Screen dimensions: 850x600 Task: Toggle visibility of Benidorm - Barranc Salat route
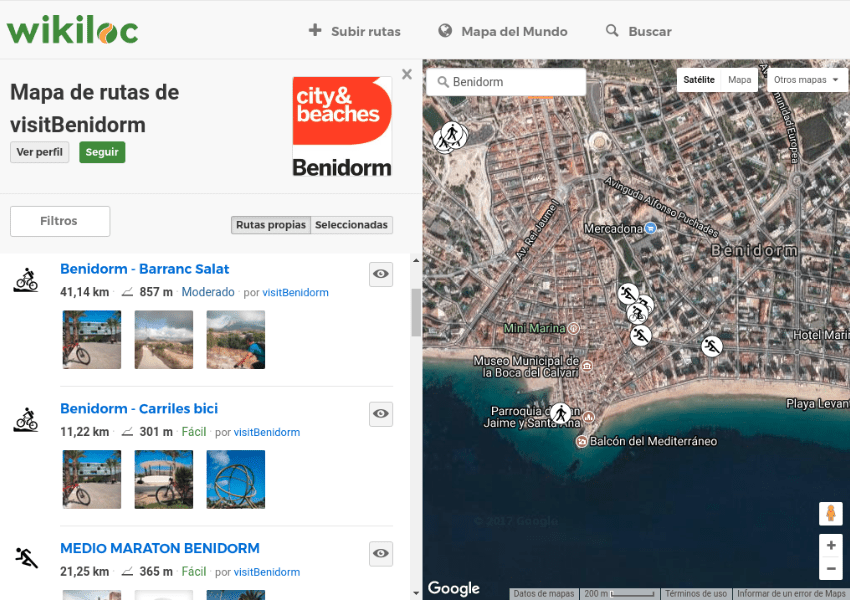coord(380,274)
